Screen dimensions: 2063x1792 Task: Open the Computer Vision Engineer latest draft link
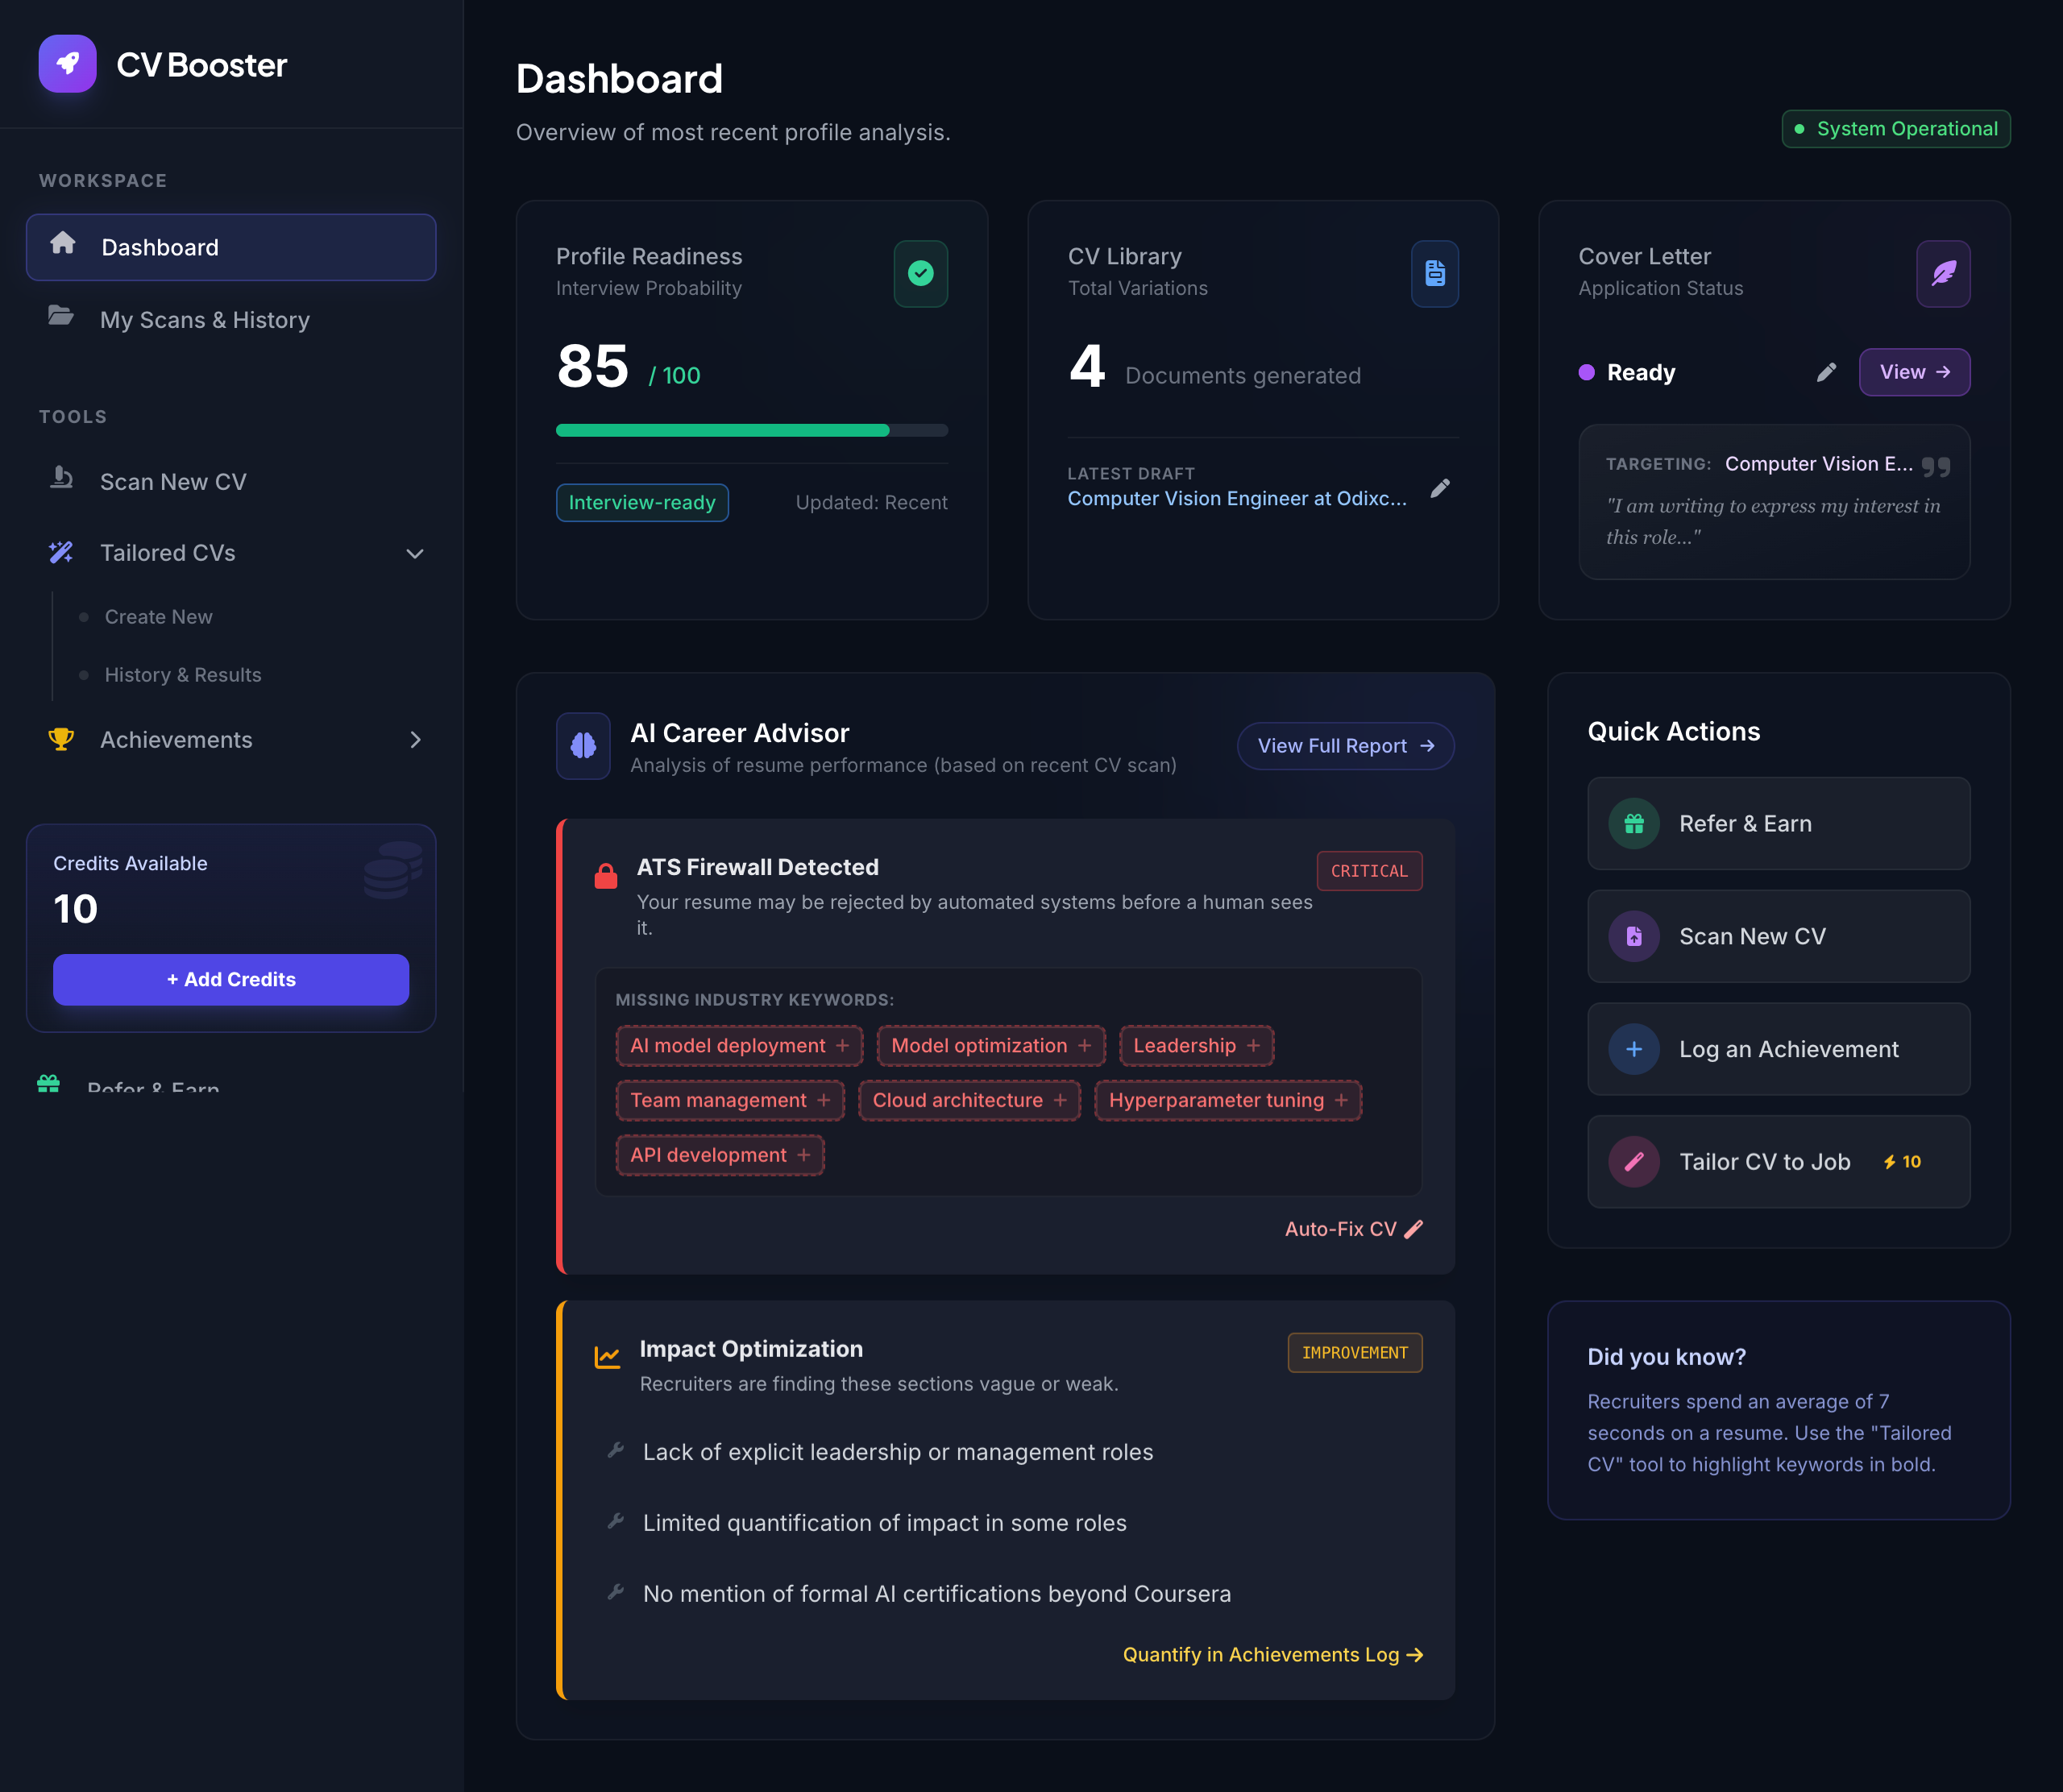pos(1237,498)
